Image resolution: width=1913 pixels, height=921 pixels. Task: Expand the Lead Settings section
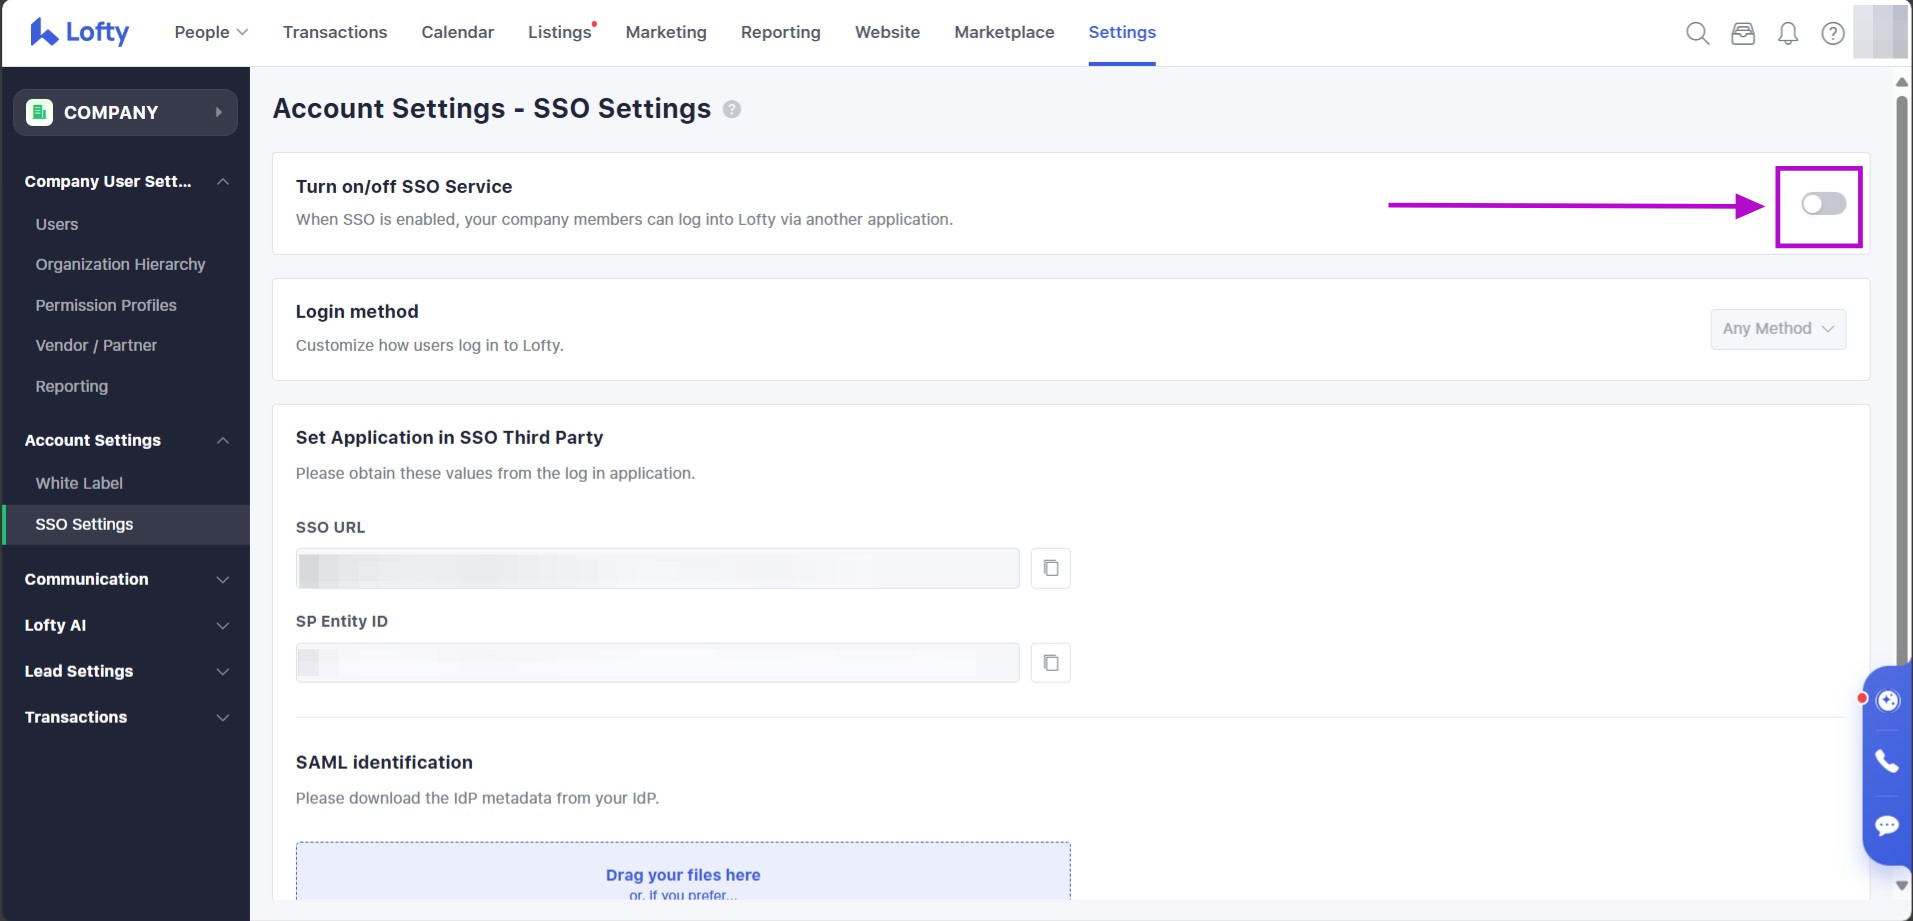point(126,671)
